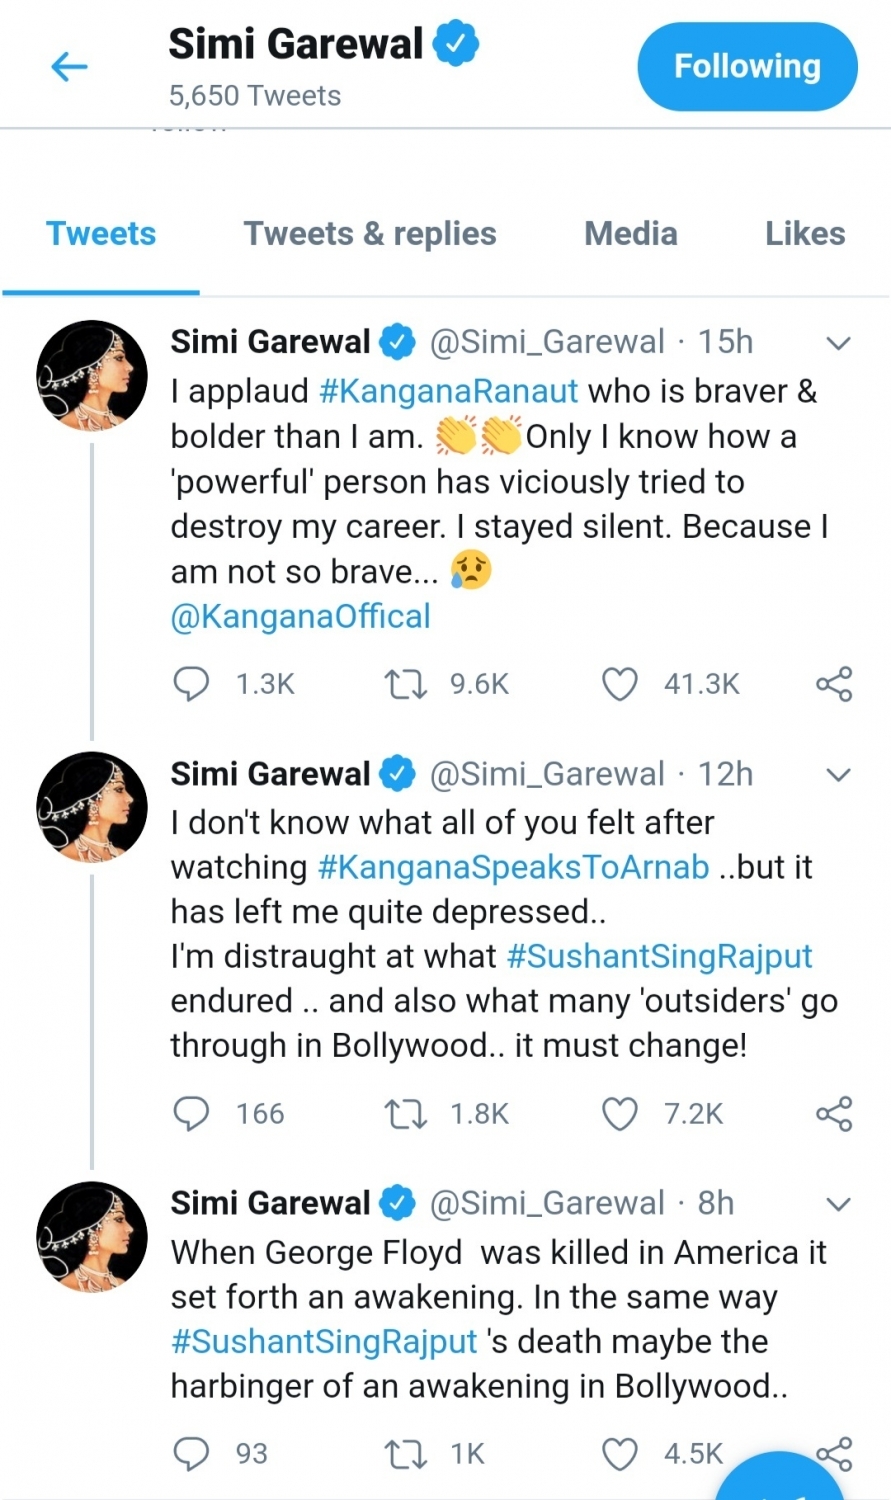
Task: Tap the back arrow to exit profile
Action: (x=67, y=66)
